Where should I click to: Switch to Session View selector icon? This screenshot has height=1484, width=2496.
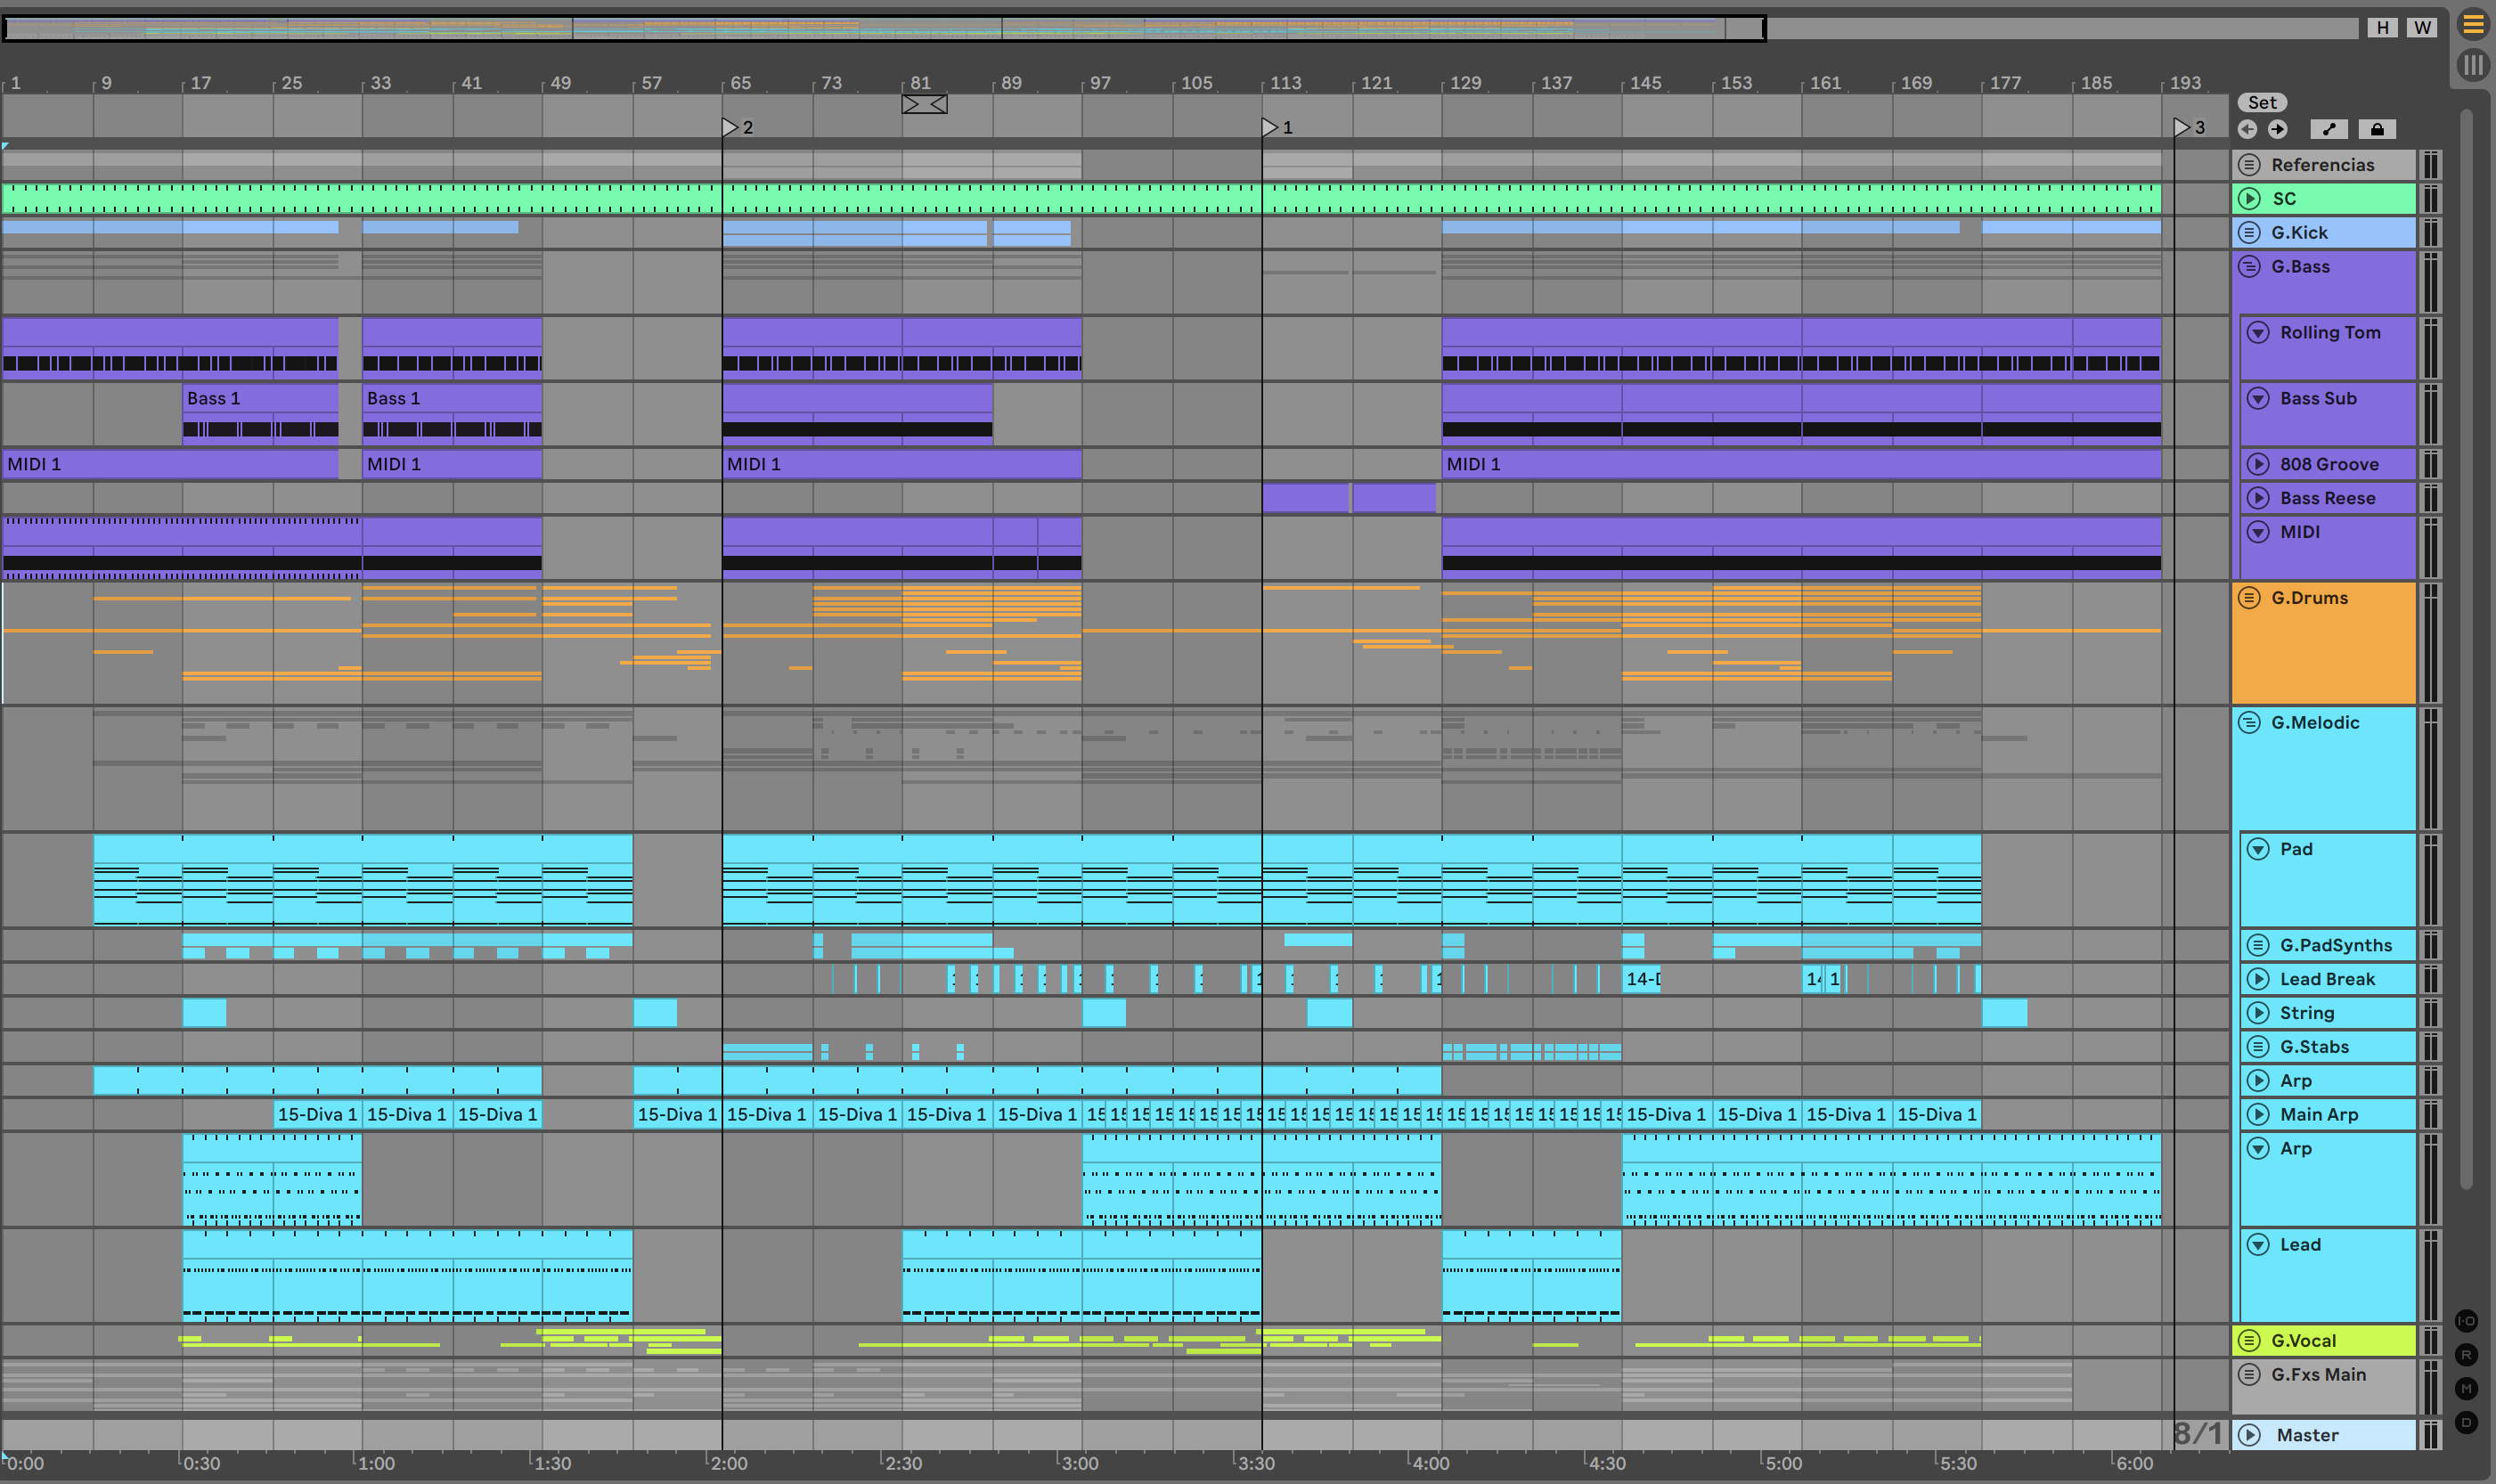click(2473, 66)
